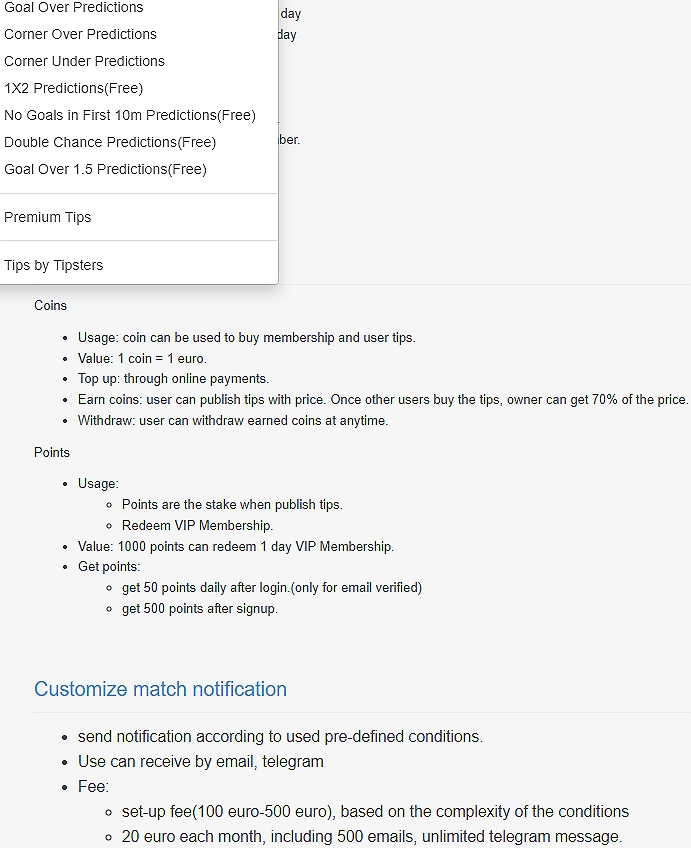Open Goal Over Predictions menu item
The width and height of the screenshot is (691, 848).
74,8
